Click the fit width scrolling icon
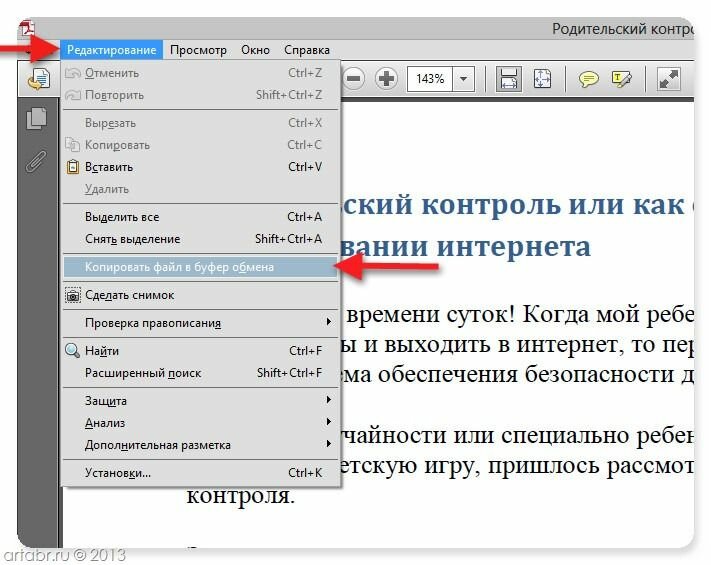The height and width of the screenshot is (565, 711). pyautogui.click(x=508, y=79)
